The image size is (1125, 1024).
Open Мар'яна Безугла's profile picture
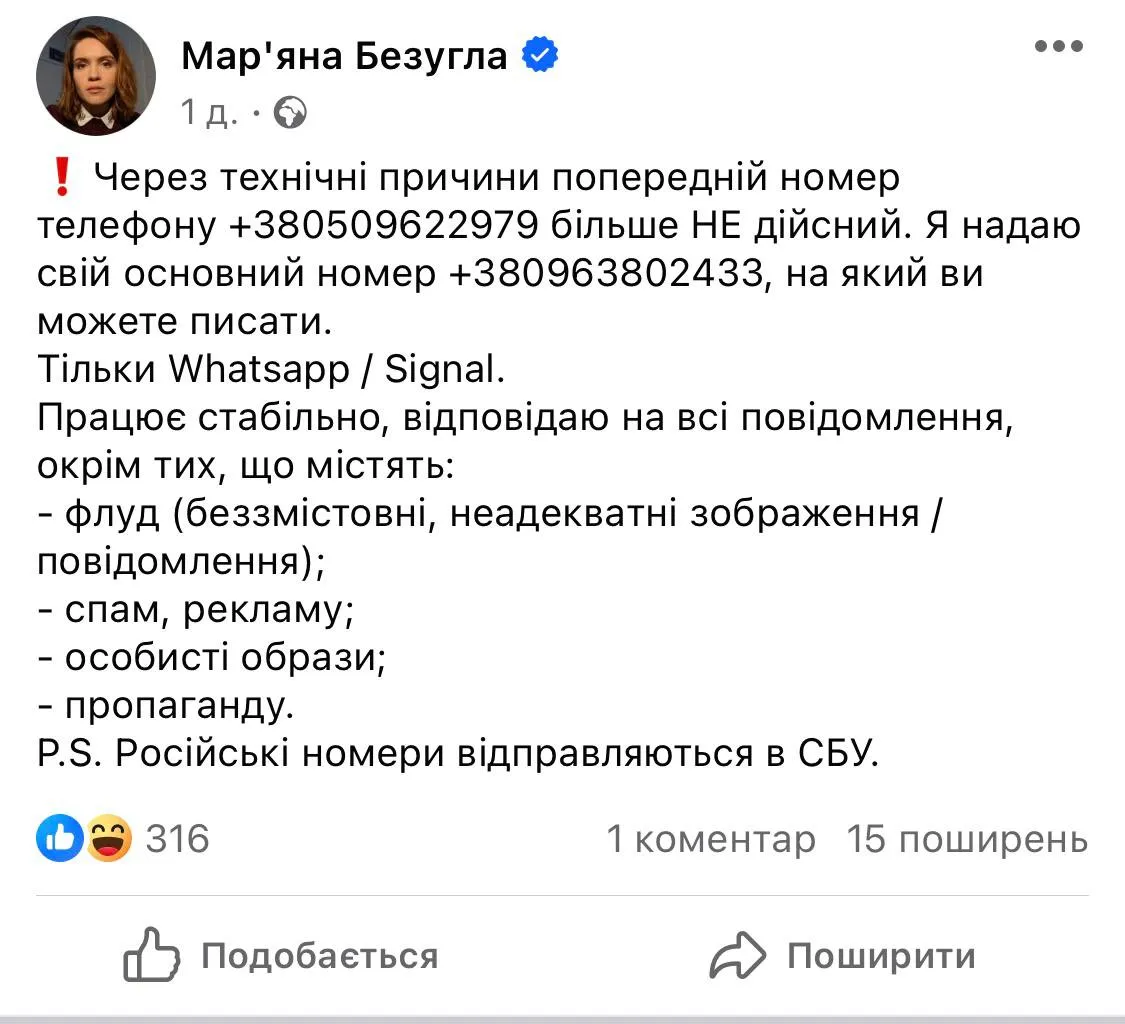(x=96, y=76)
